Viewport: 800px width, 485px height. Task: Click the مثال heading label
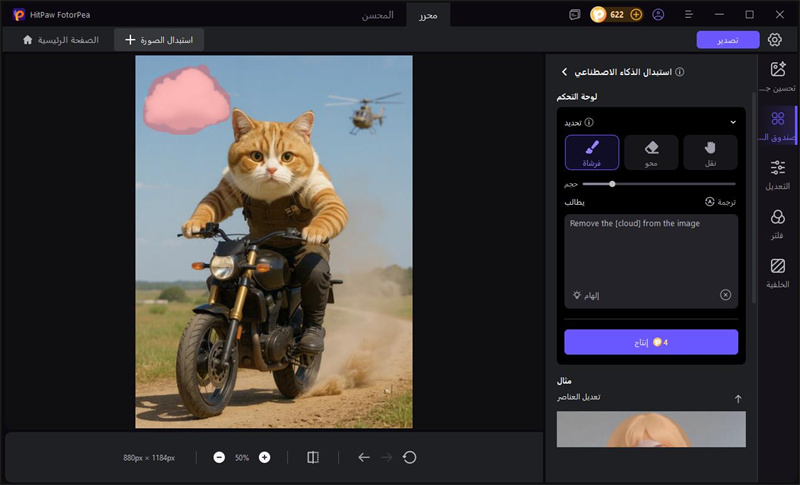pyautogui.click(x=564, y=381)
